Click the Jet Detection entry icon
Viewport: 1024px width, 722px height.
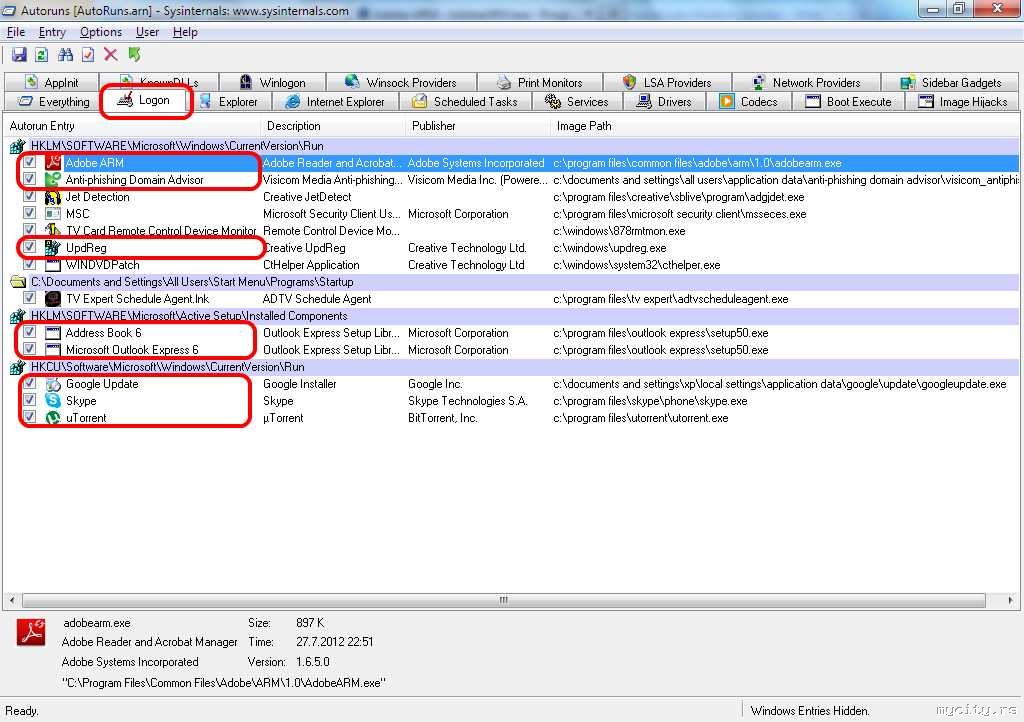[x=53, y=196]
